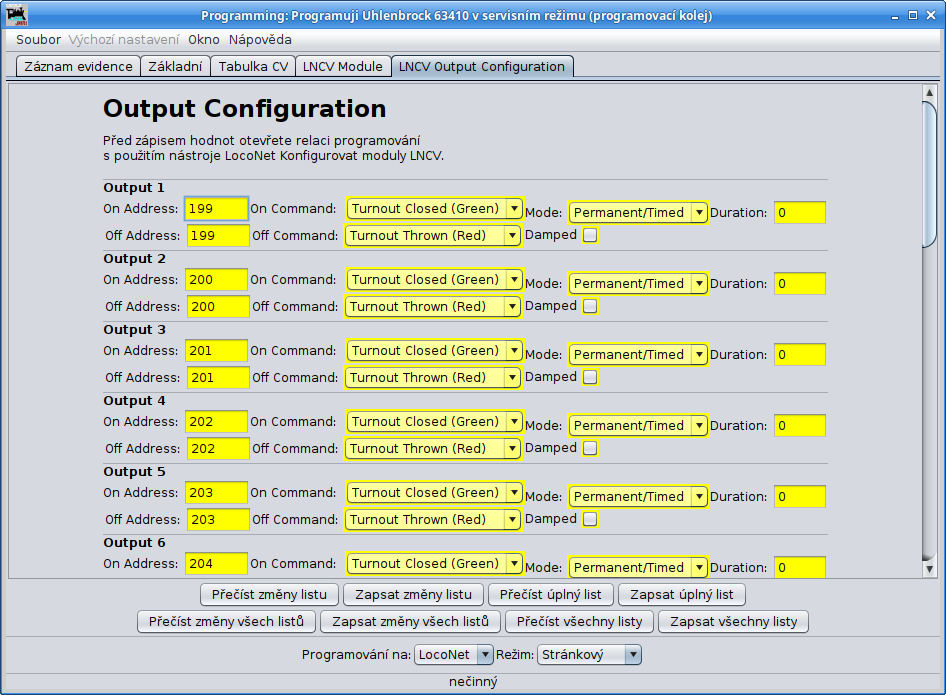
Task: Check the Damped box under Output 5
Action: (590, 519)
